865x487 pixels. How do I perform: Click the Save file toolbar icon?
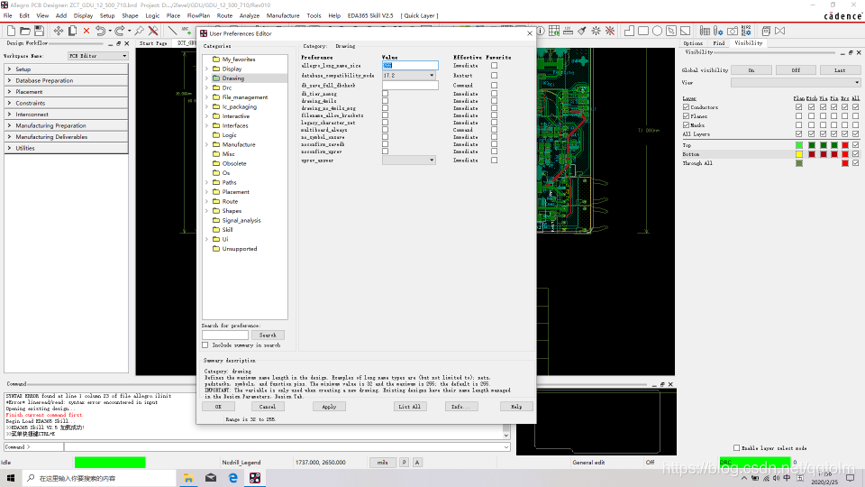tap(38, 31)
